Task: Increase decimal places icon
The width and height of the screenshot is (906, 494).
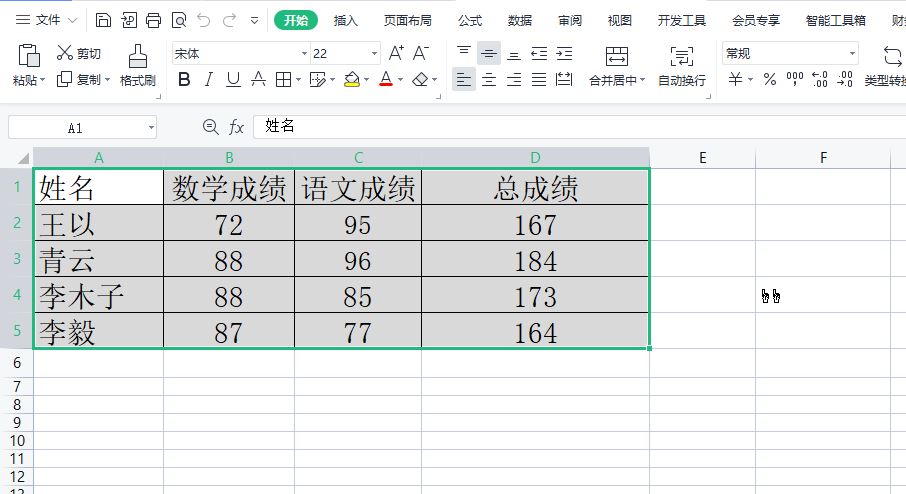Action: [820, 79]
